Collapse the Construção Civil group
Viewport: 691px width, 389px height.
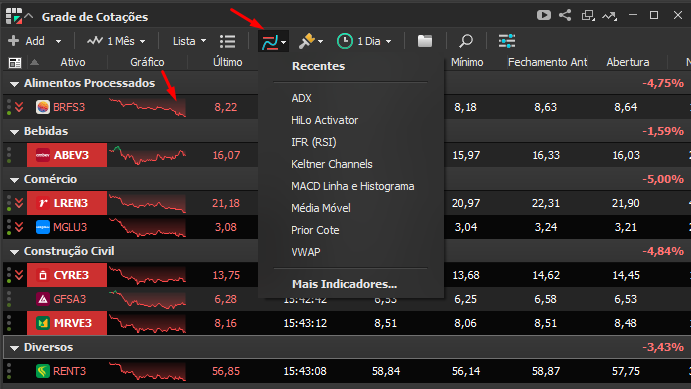pos(15,252)
